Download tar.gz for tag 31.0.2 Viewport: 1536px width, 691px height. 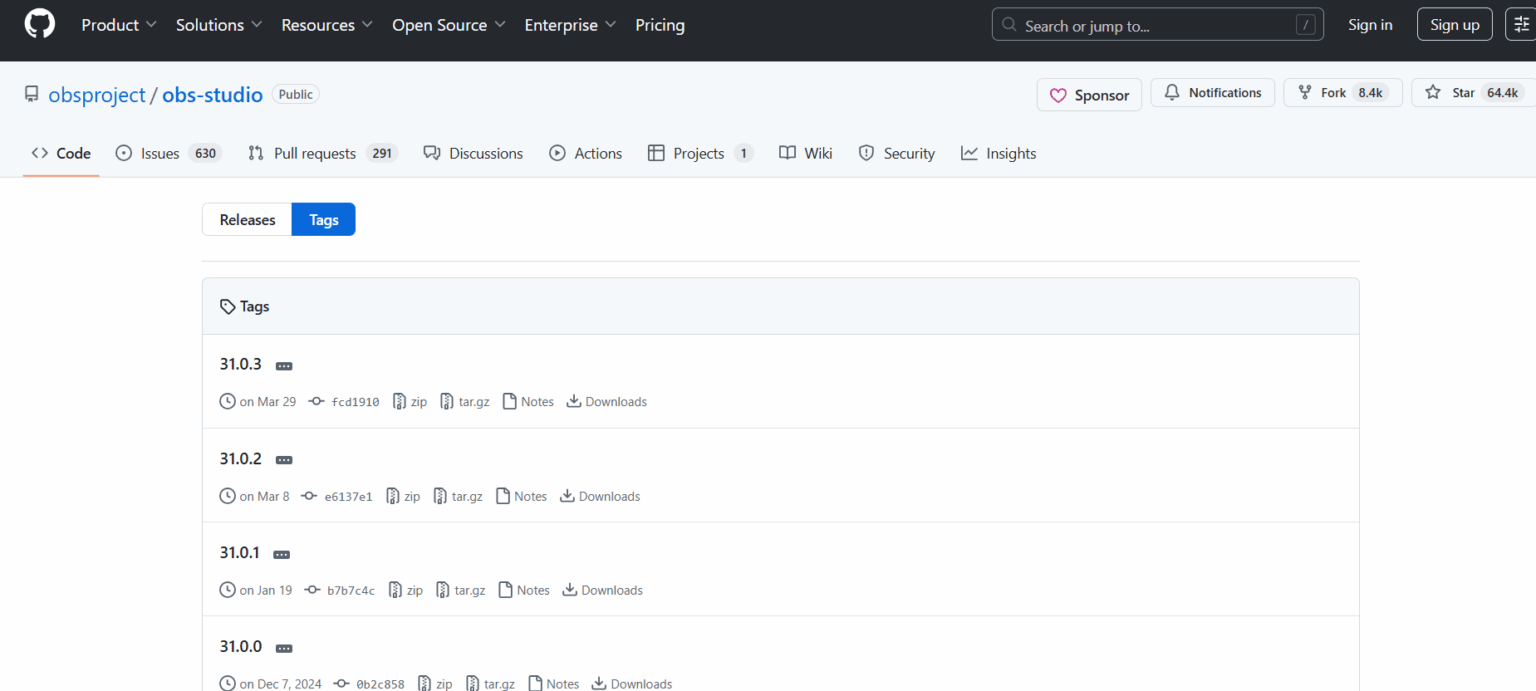pos(458,496)
